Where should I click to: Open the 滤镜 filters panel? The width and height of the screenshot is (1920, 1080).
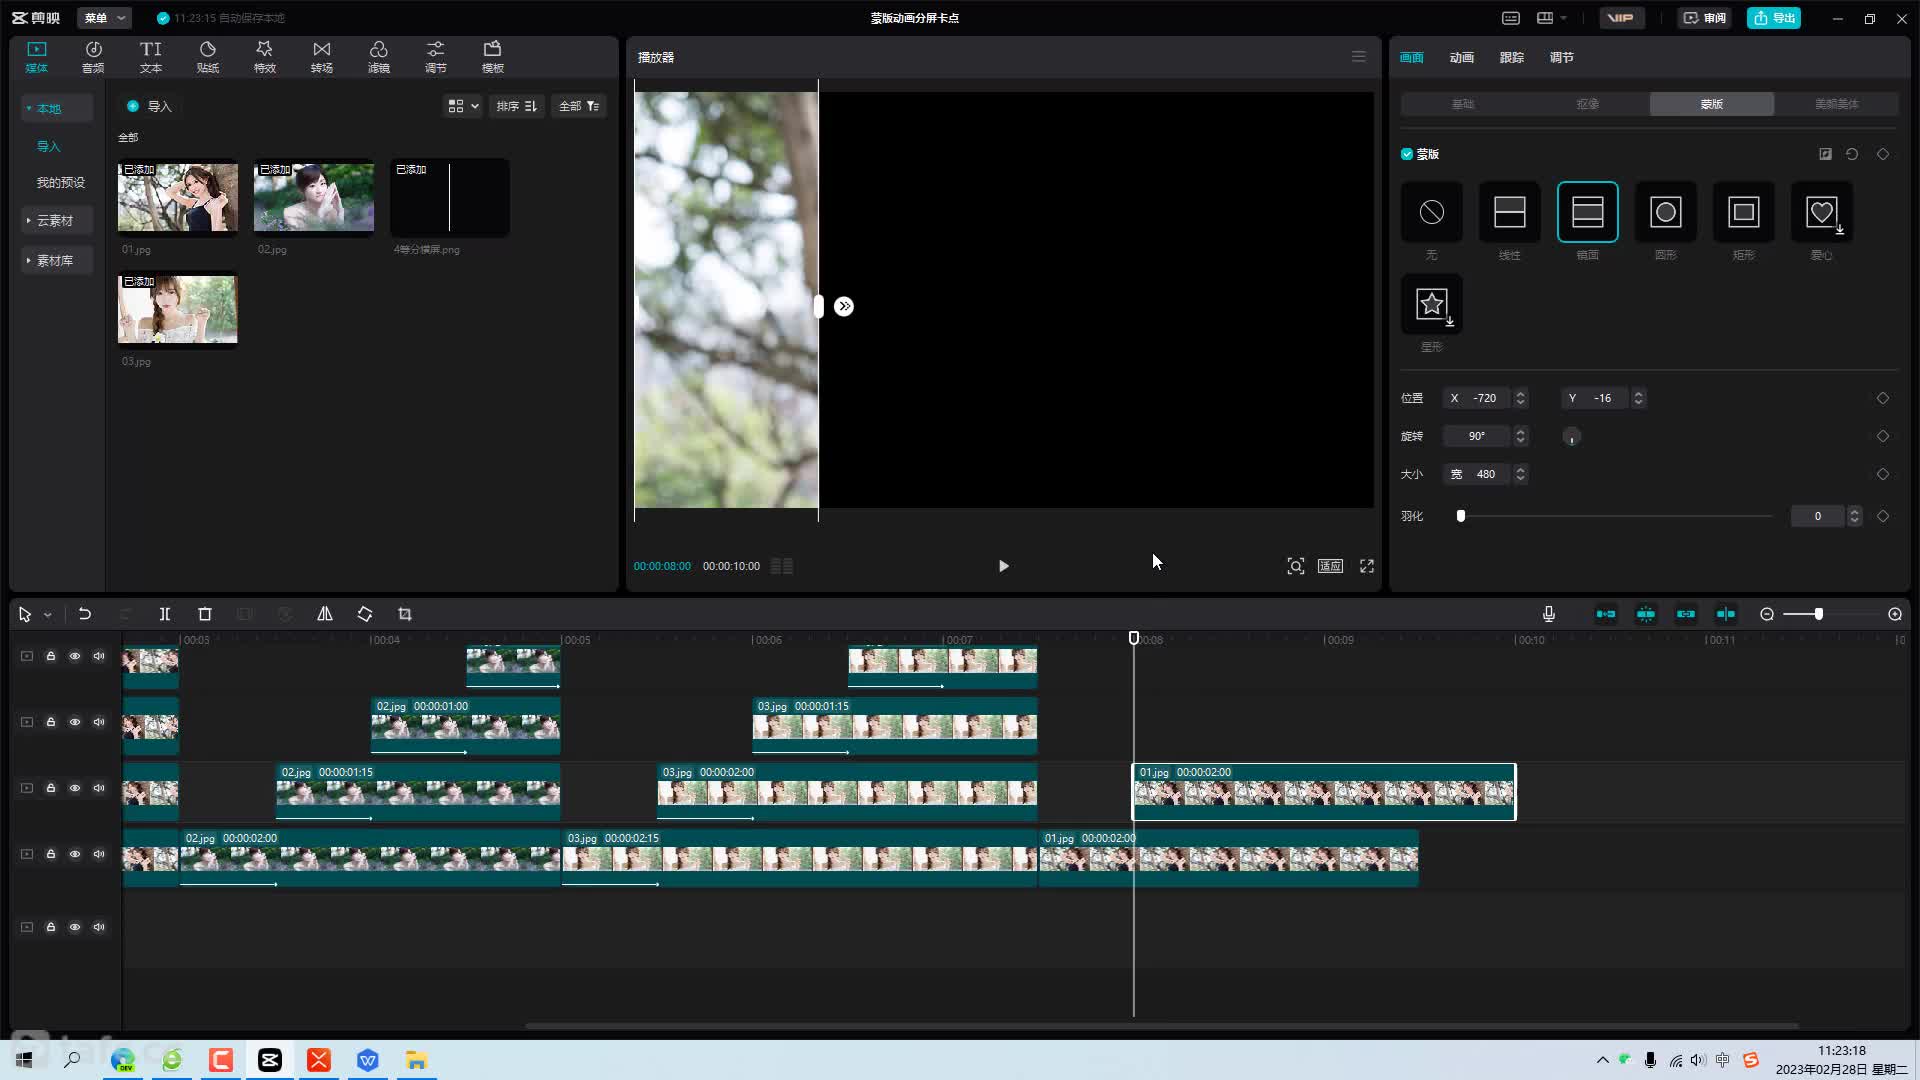[378, 57]
